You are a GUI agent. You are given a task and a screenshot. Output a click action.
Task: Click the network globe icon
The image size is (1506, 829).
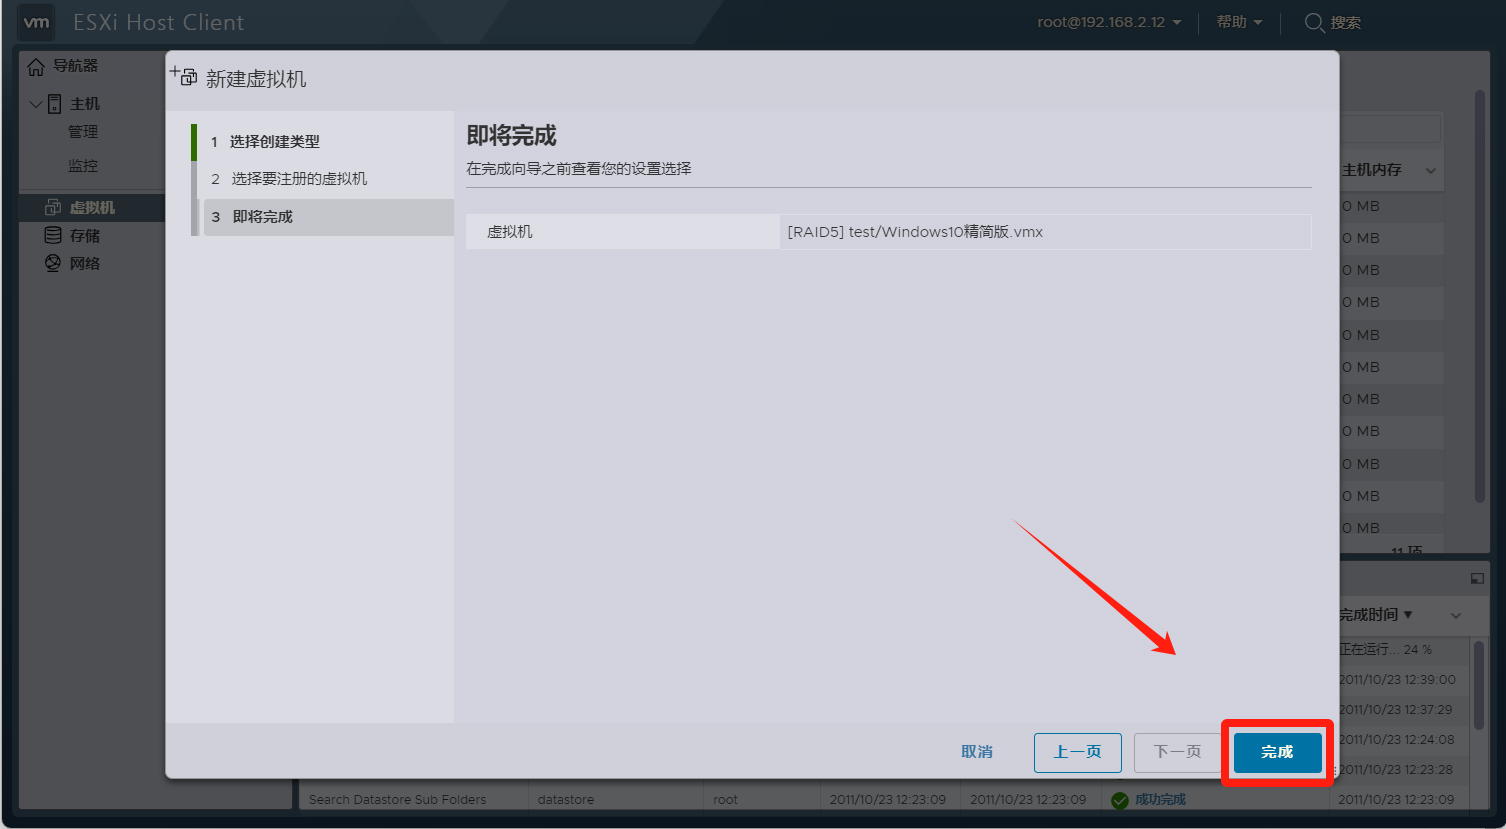click(x=53, y=263)
